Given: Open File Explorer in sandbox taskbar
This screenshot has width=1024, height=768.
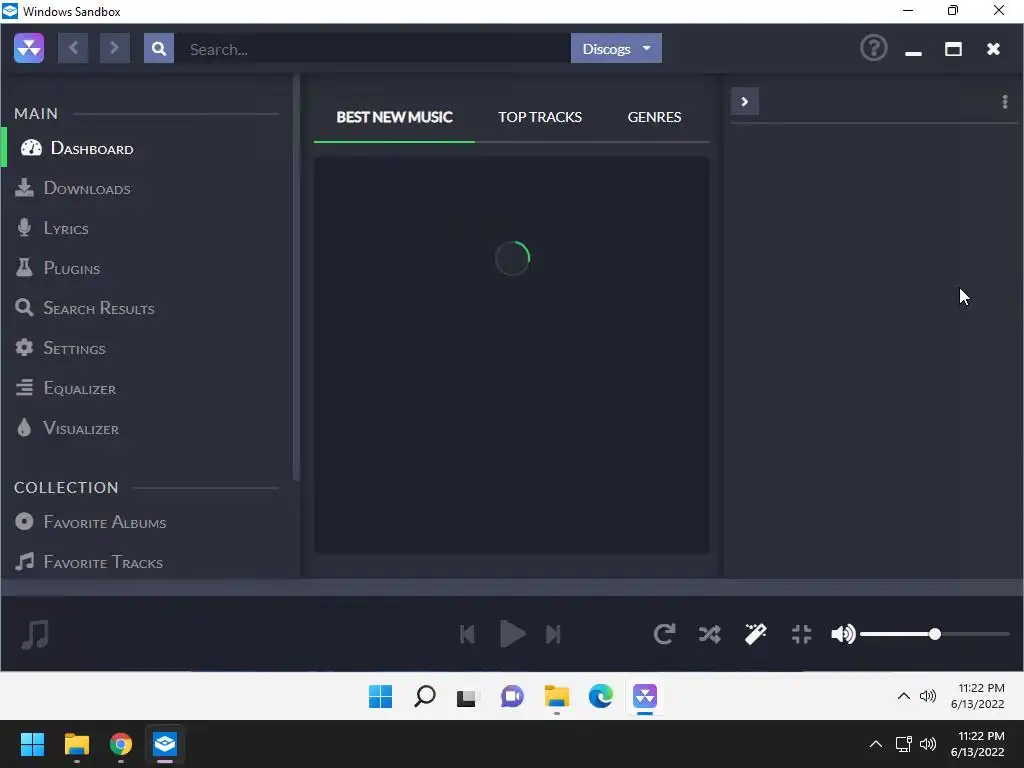Looking at the screenshot, I should (557, 696).
